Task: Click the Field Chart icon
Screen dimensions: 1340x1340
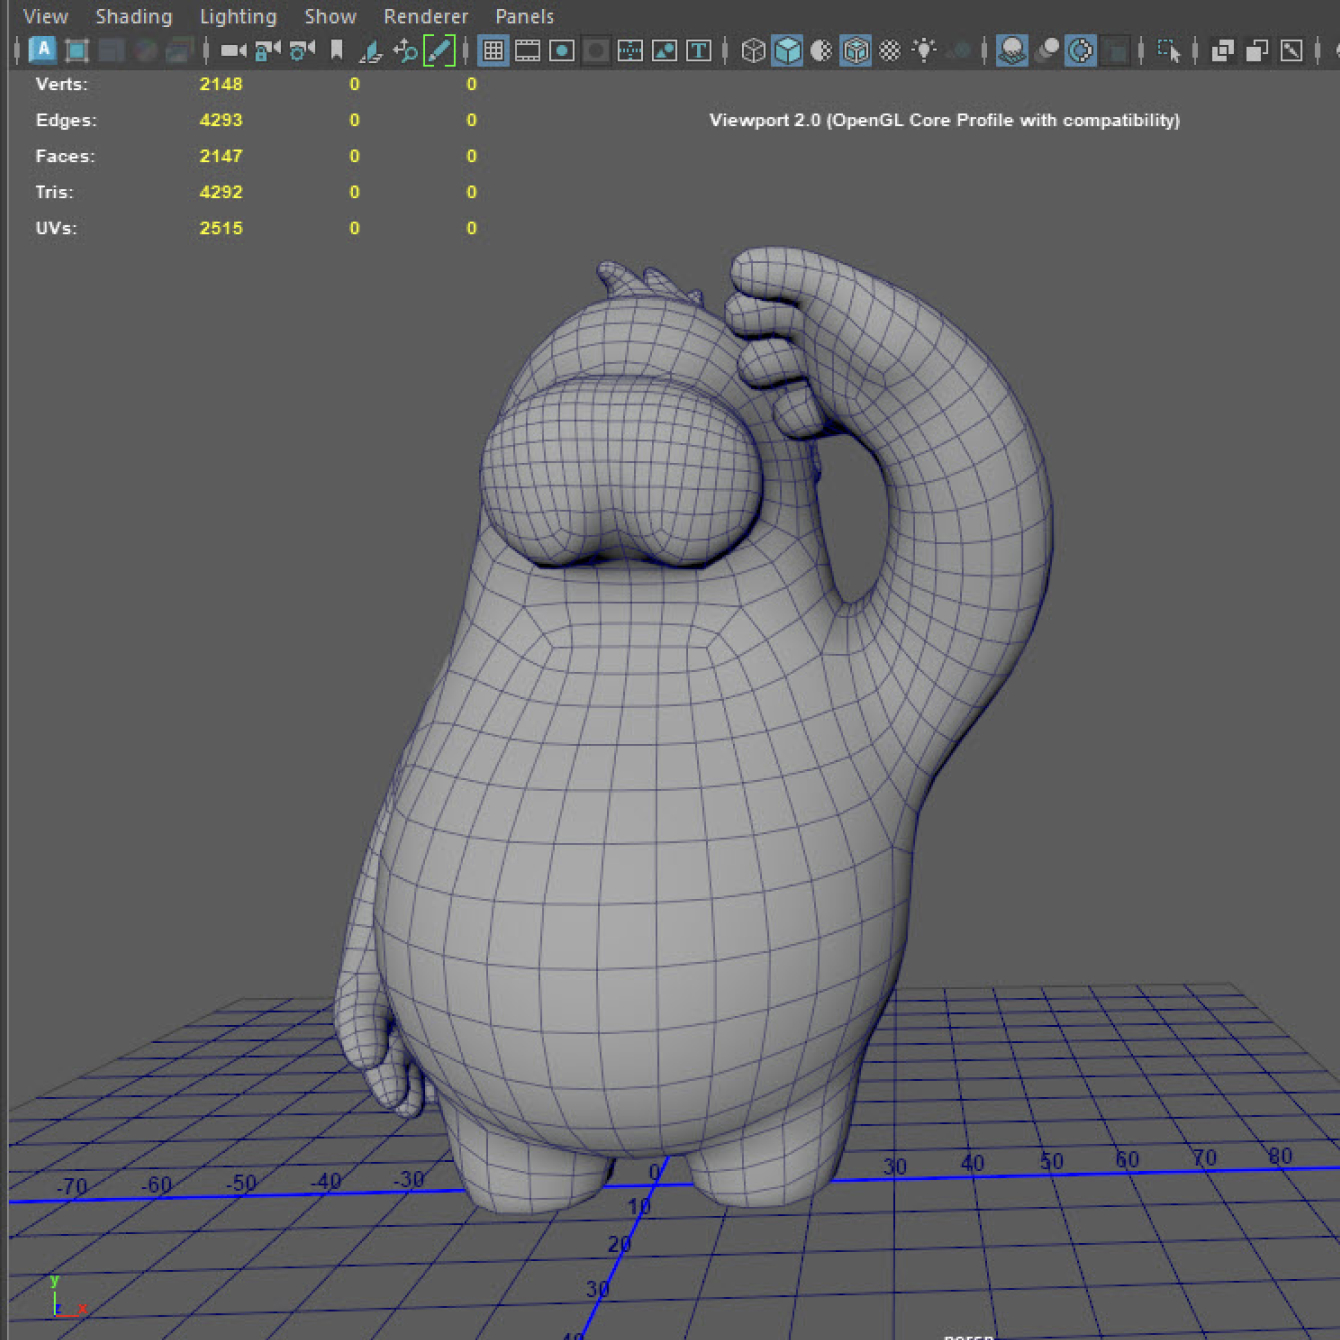Action: click(630, 50)
